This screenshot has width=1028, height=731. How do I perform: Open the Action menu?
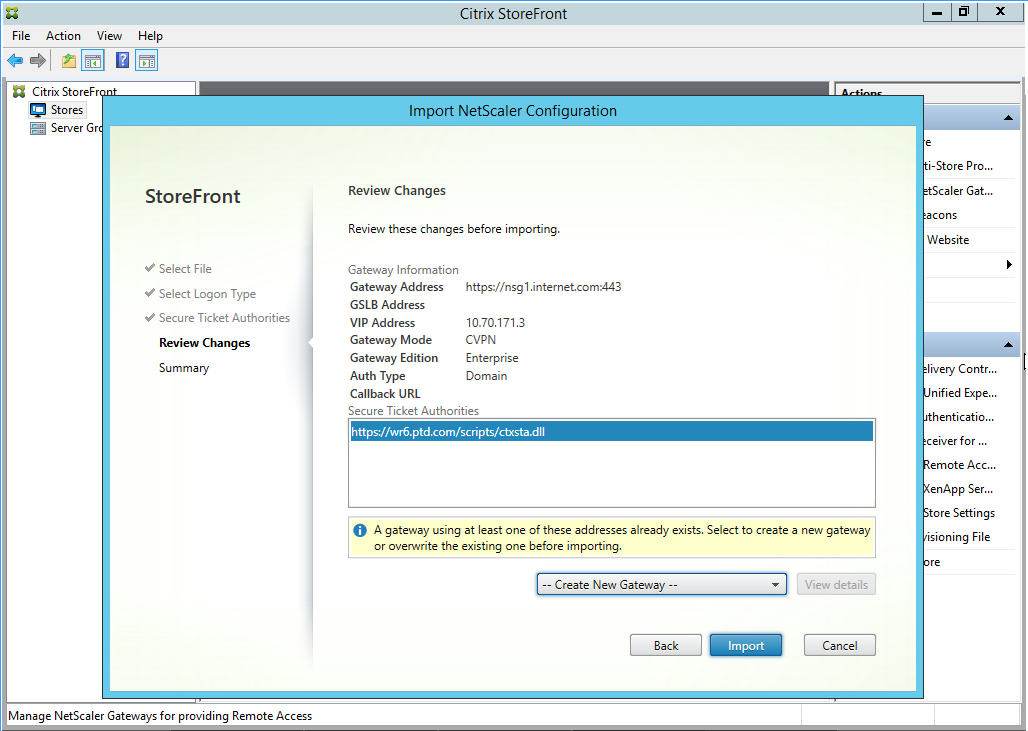coord(63,36)
